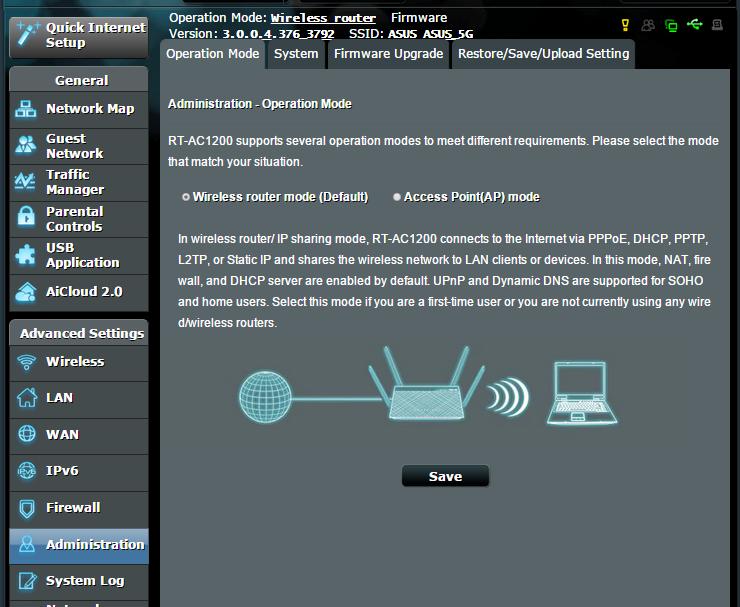Click the Traffic Manager graph icon
The image size is (740, 607).
coord(25,182)
